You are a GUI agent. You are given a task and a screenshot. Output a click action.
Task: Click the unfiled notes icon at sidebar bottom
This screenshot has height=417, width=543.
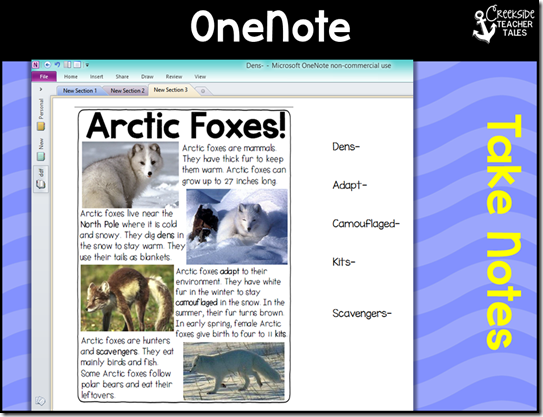(x=41, y=401)
